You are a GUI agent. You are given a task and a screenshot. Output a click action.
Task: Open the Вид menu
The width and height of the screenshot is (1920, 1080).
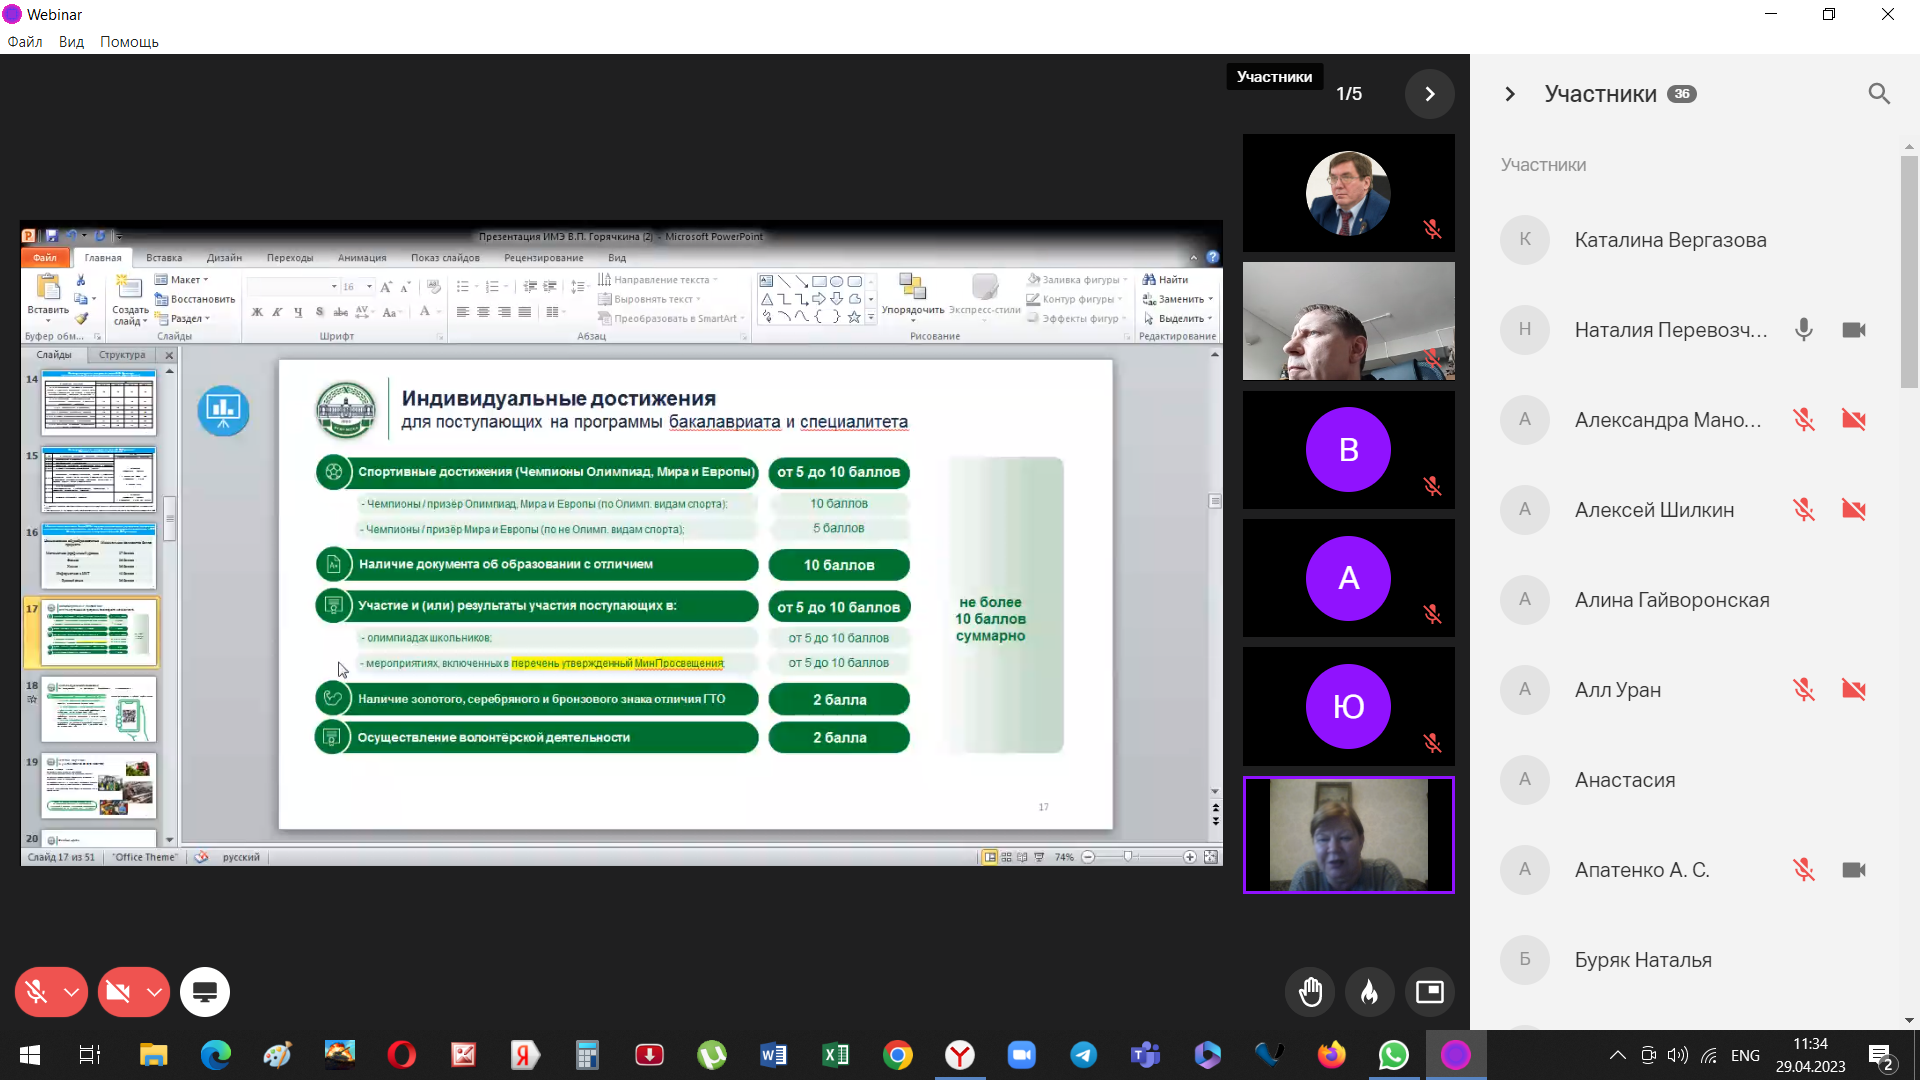tap(71, 42)
